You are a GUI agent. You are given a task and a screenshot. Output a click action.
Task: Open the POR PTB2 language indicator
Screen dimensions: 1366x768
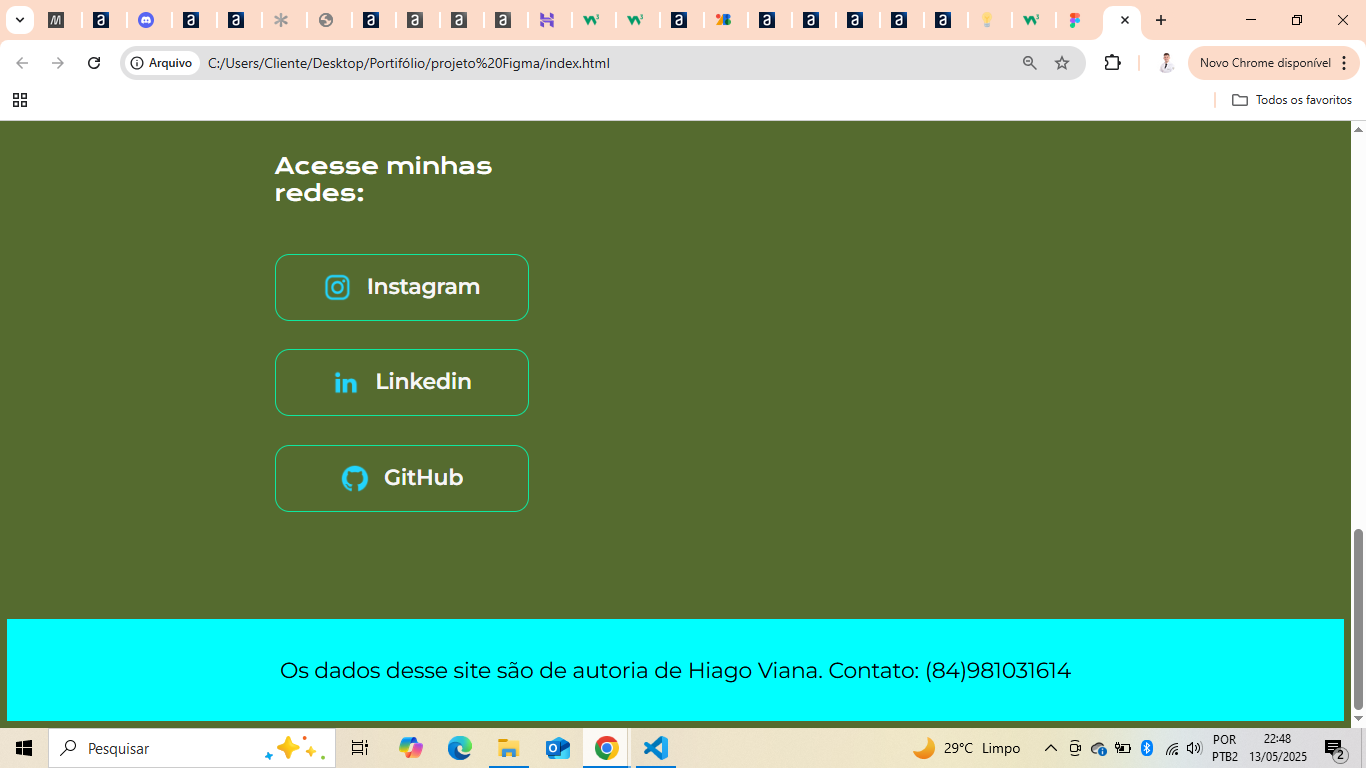point(1225,748)
